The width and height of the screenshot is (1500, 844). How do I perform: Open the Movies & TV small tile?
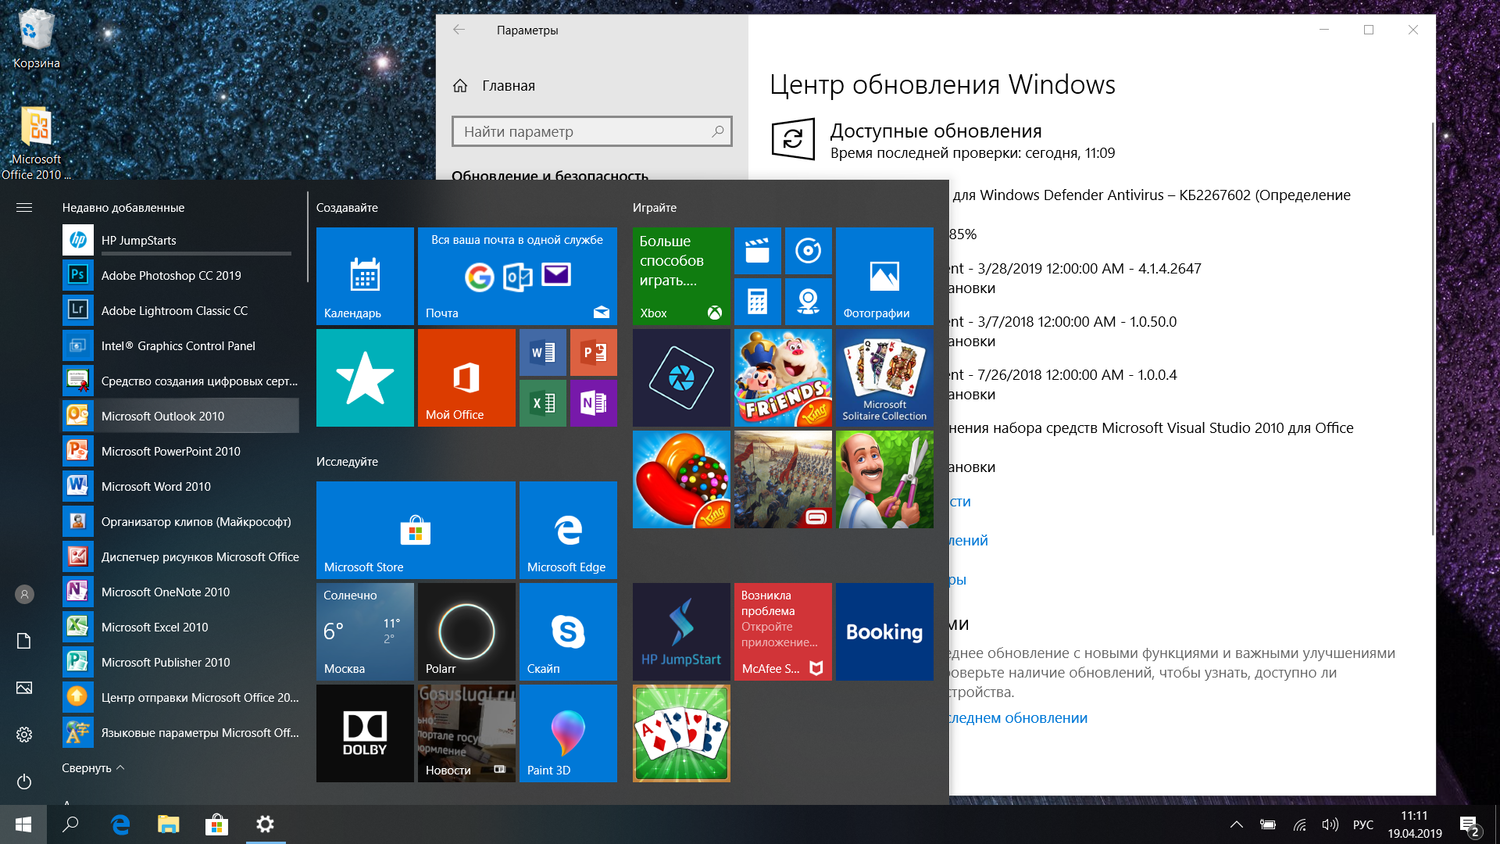[x=758, y=251]
